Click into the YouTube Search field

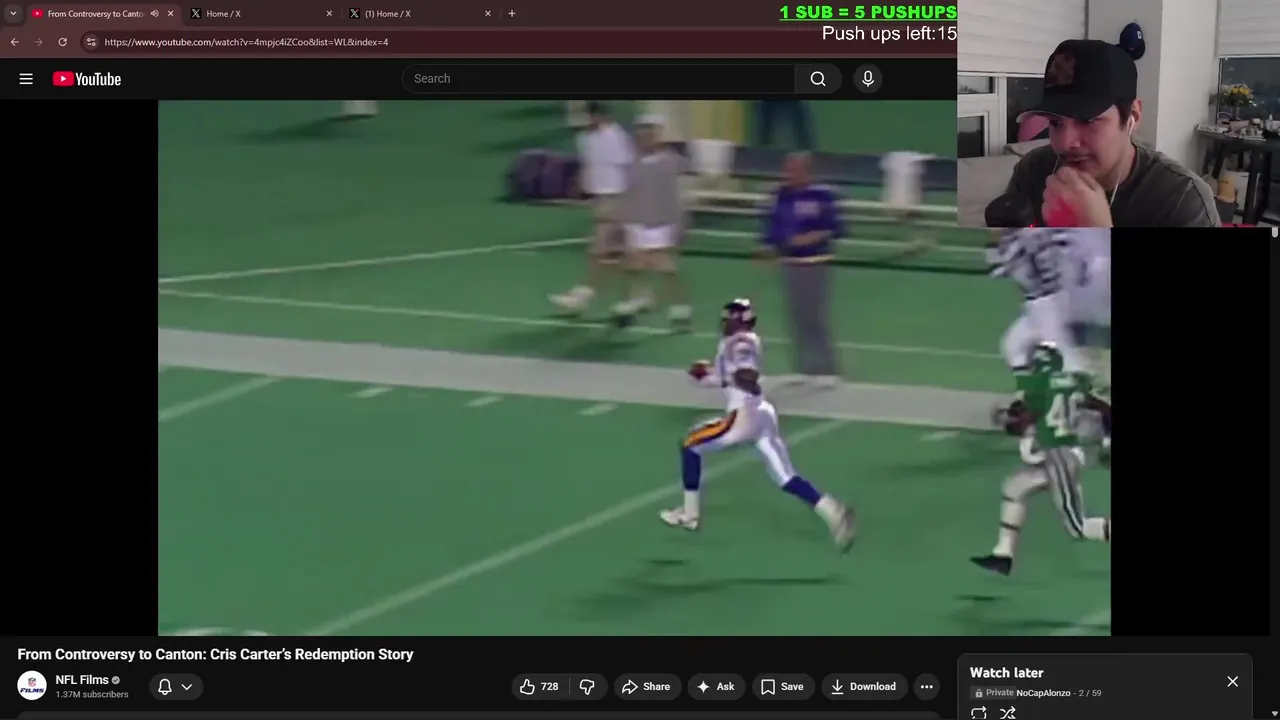(599, 79)
